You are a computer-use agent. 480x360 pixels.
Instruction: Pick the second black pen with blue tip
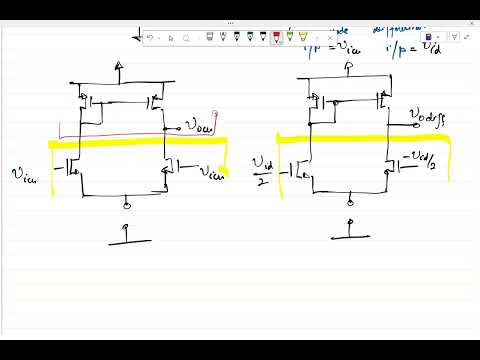250,37
